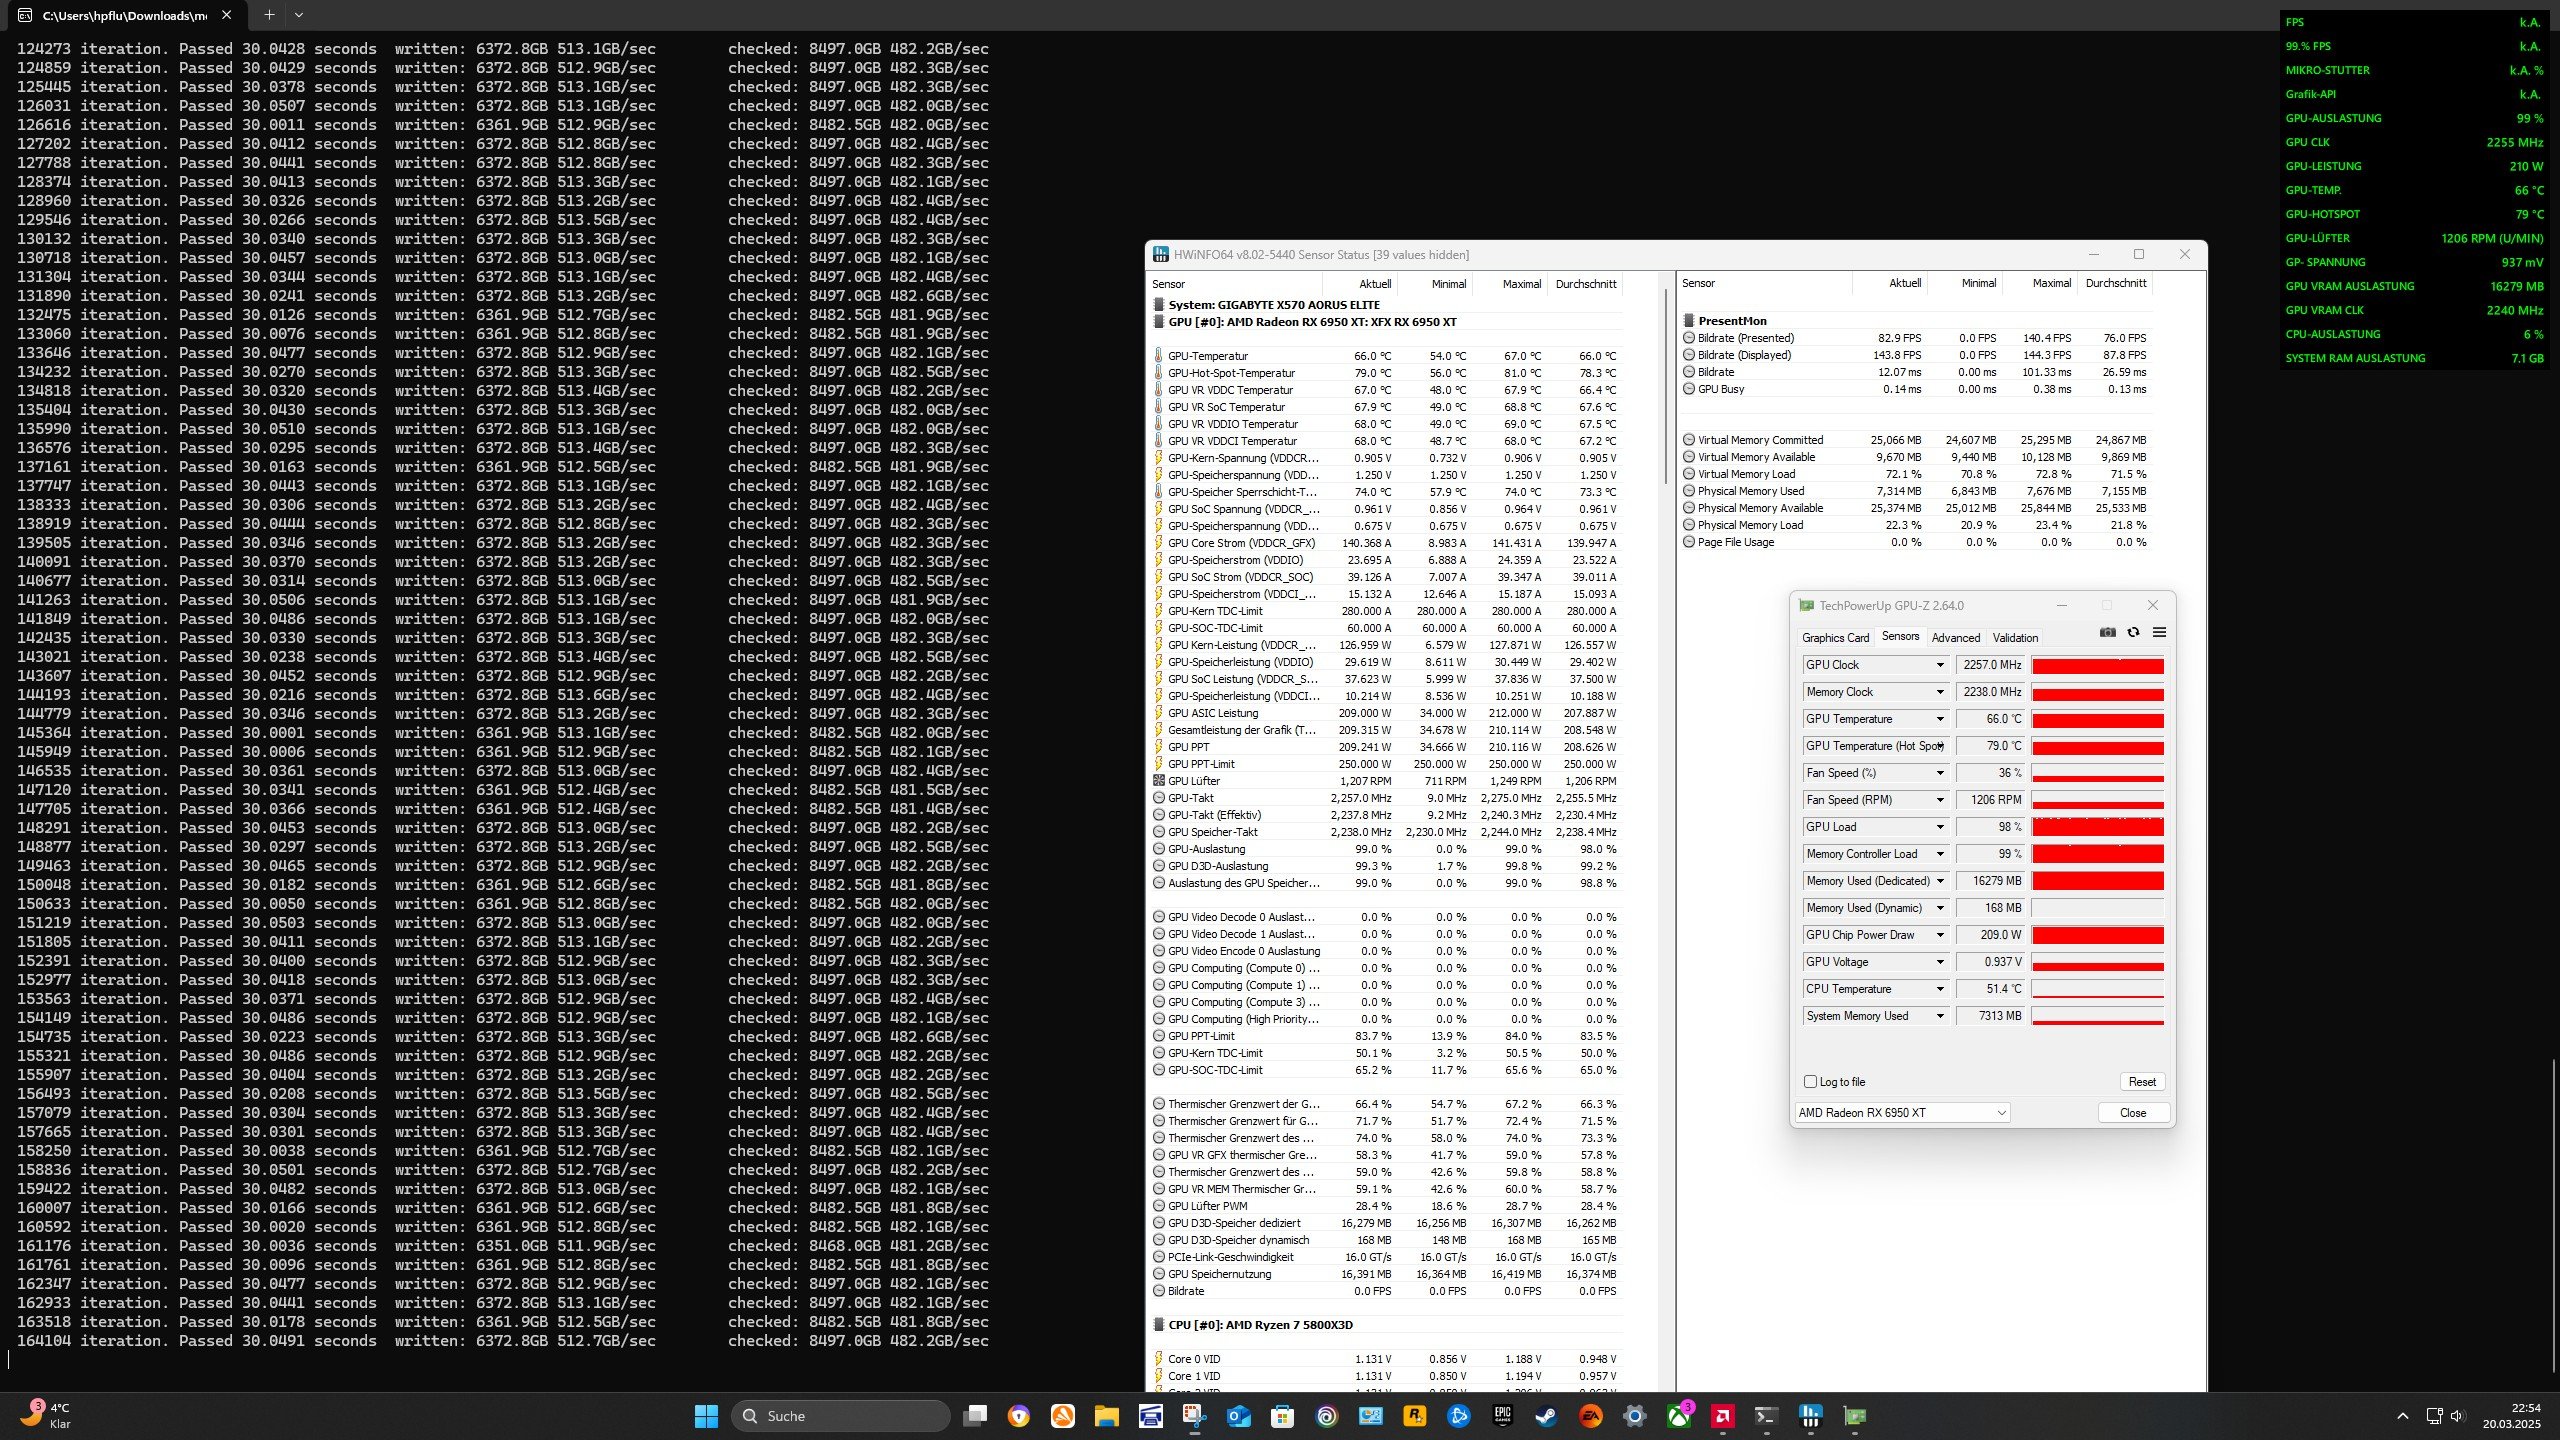Switch to the Advanced tab
This screenshot has width=2560, height=1440.
[x=1955, y=638]
